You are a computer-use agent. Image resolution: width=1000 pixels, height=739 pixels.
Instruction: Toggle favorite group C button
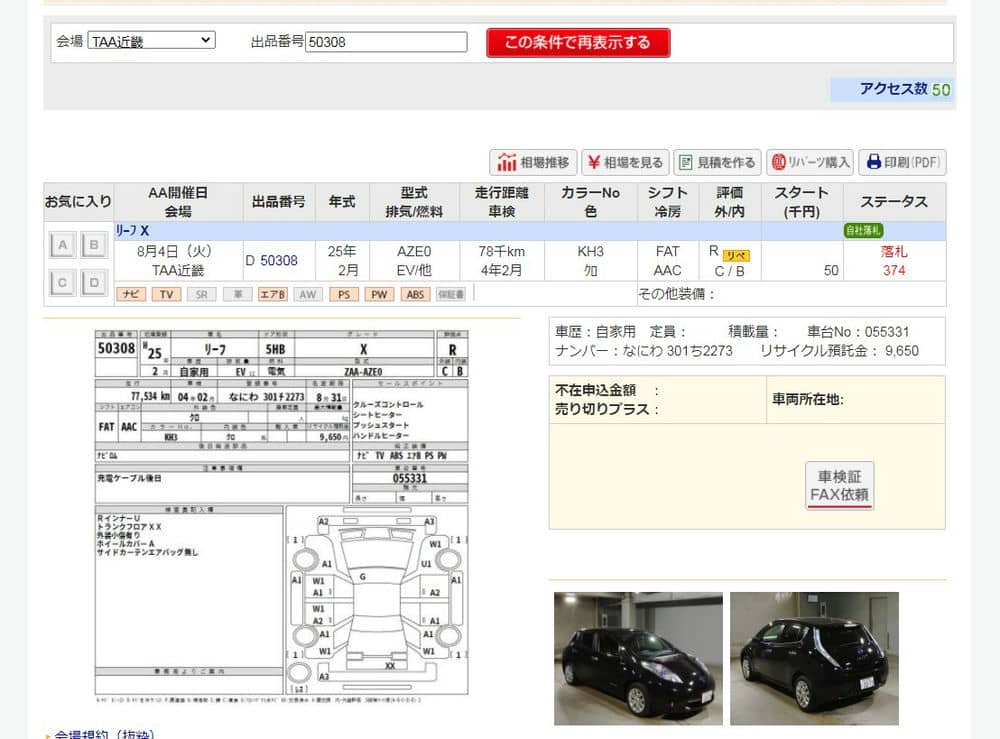(63, 283)
